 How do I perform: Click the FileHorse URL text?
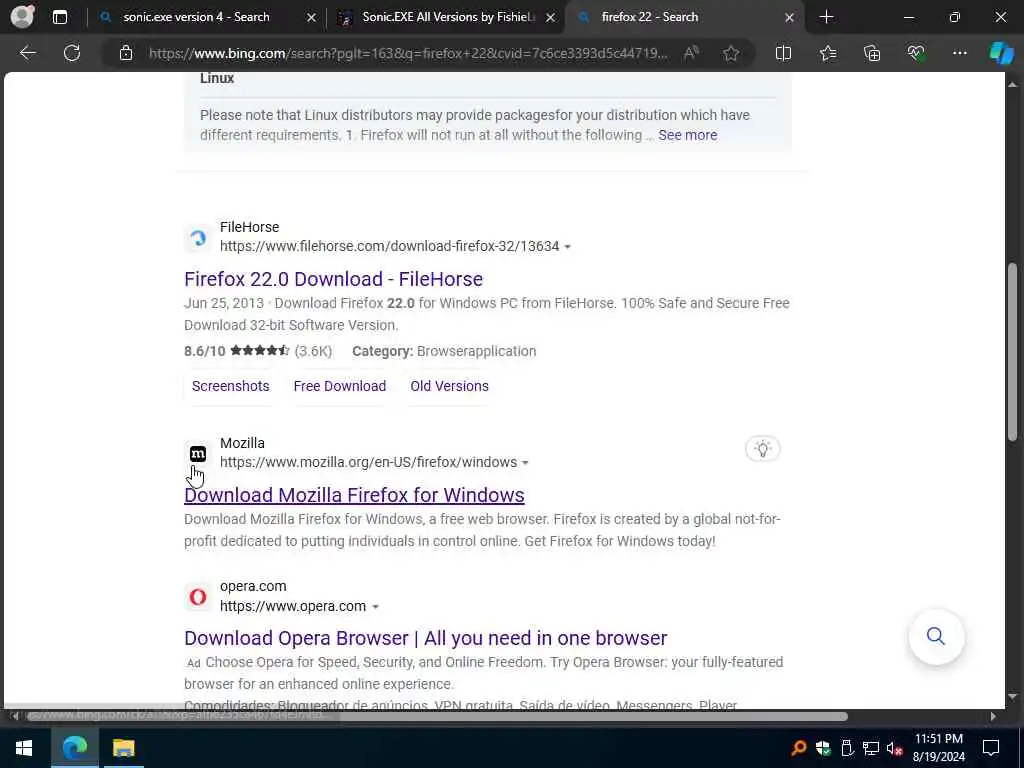click(x=389, y=246)
